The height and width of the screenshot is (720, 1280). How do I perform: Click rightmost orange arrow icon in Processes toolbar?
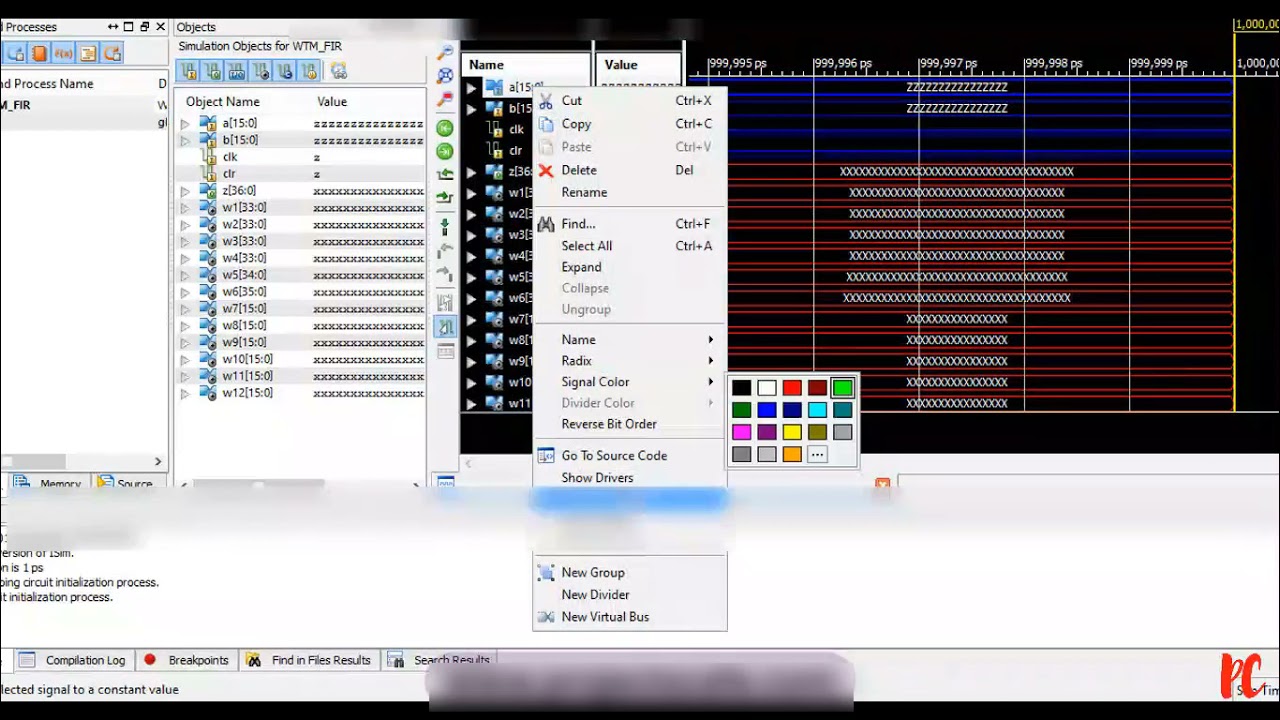(x=112, y=54)
